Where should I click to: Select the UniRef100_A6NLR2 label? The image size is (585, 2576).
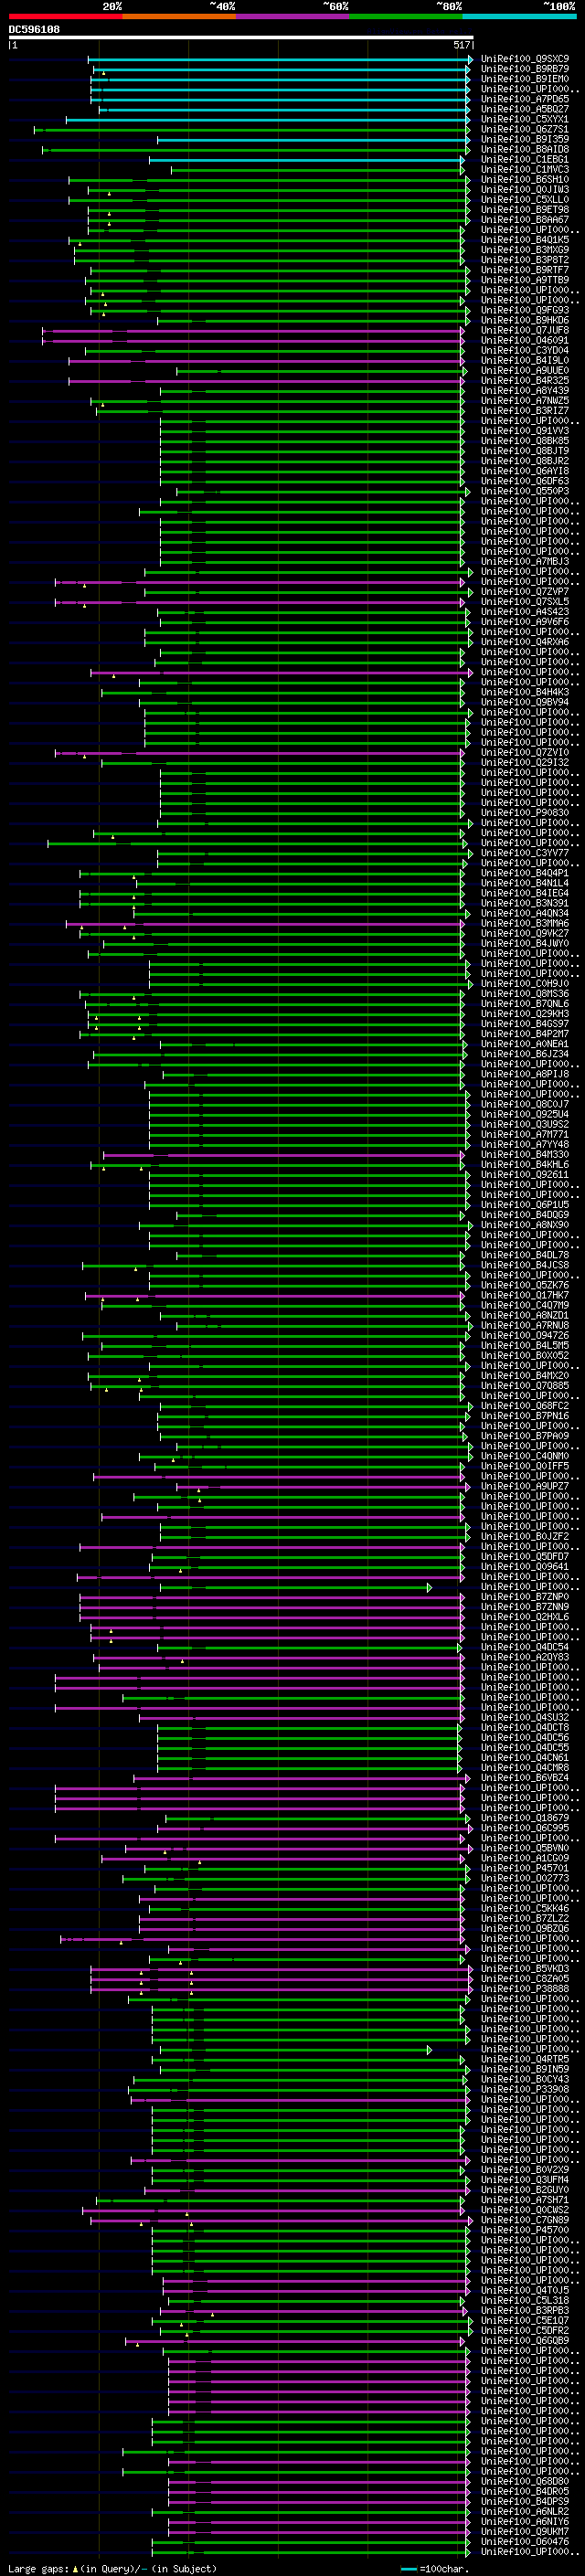(x=524, y=2511)
